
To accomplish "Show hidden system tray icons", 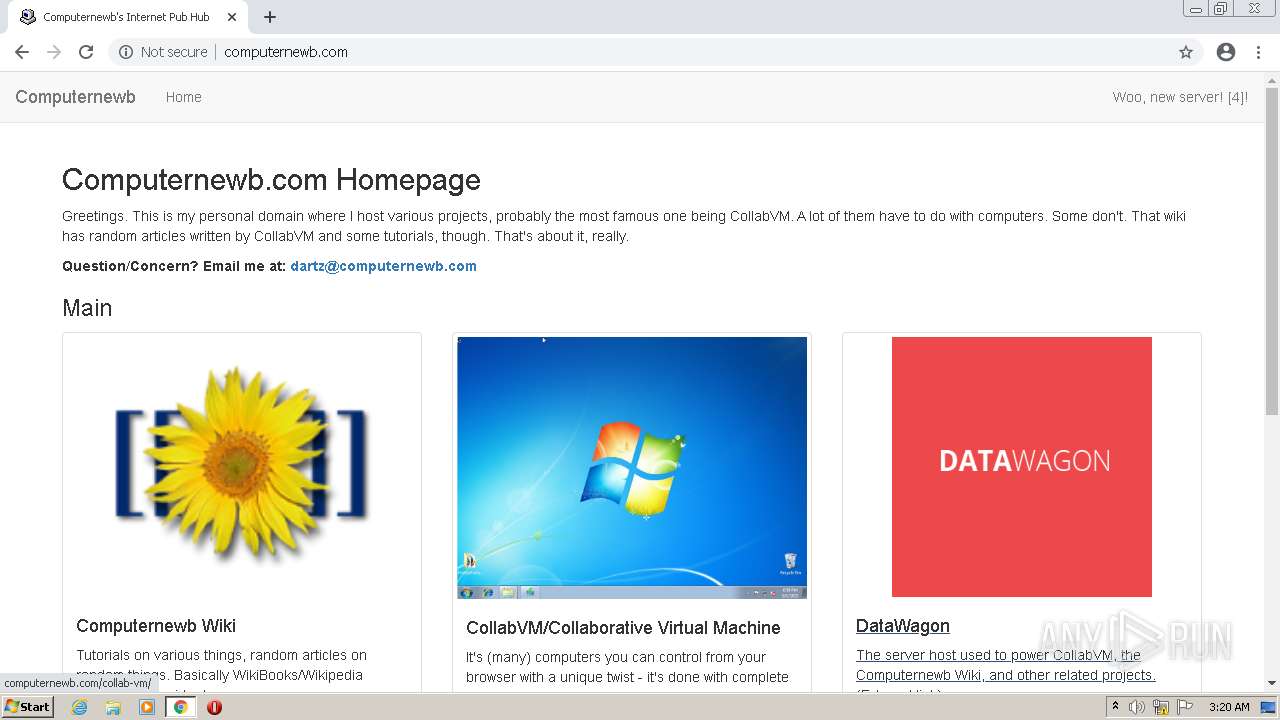I will pyautogui.click(x=1115, y=707).
